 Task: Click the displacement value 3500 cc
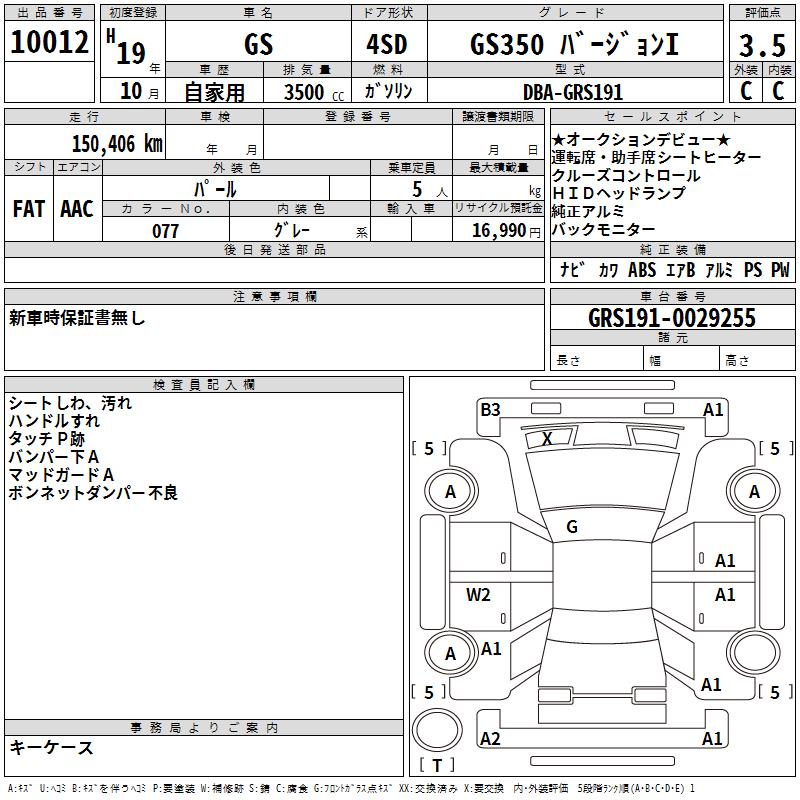click(314, 92)
